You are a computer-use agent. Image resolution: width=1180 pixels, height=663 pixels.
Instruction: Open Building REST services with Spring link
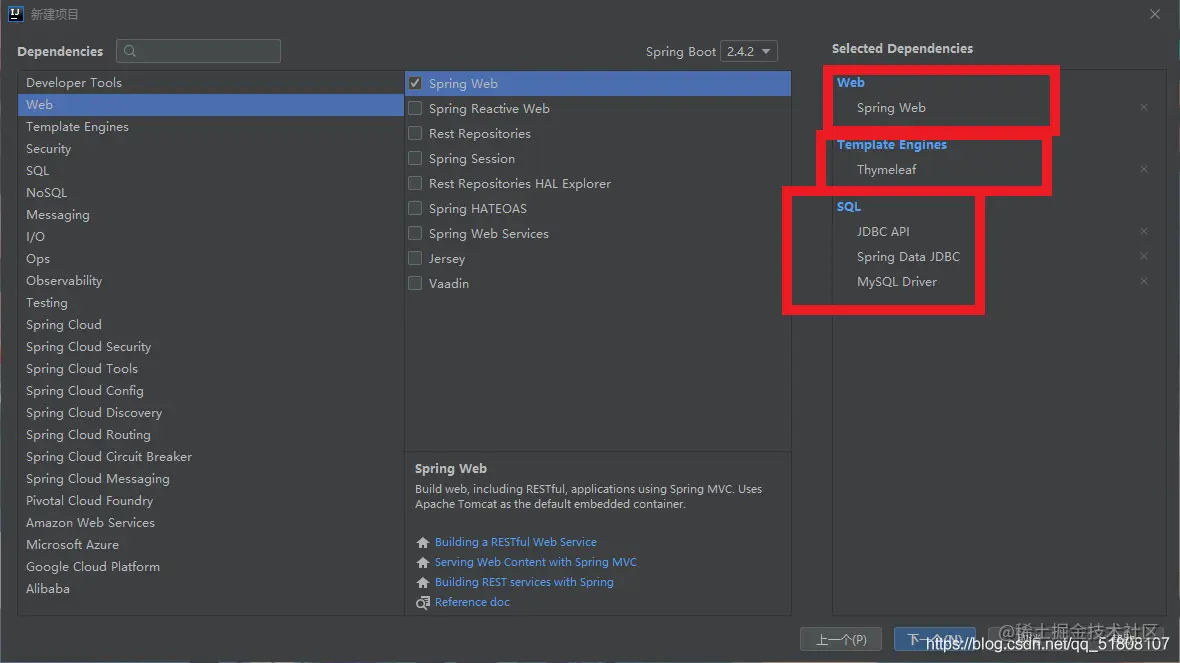point(524,582)
